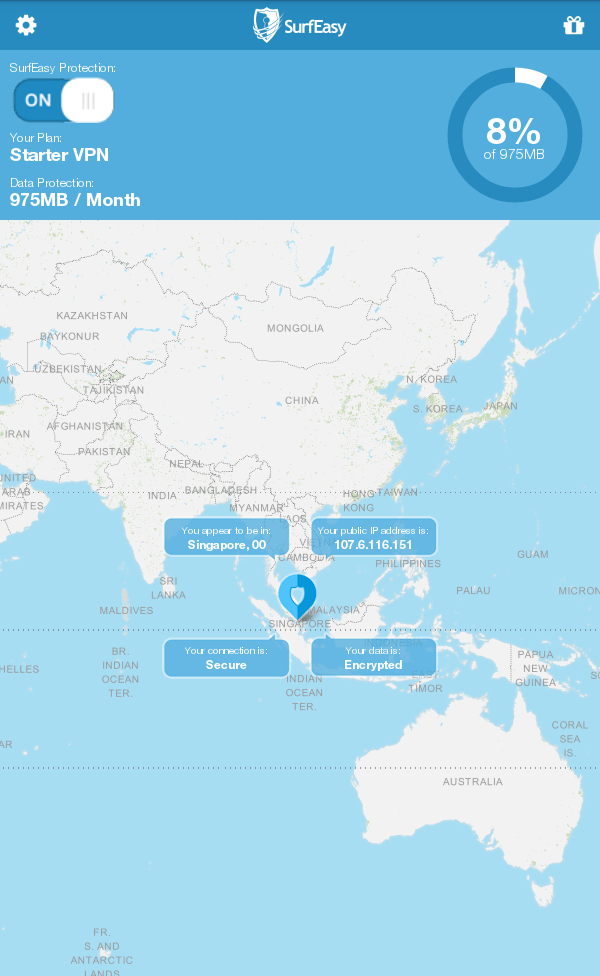
Task: Tap the gift box rewards icon
Action: point(573,25)
